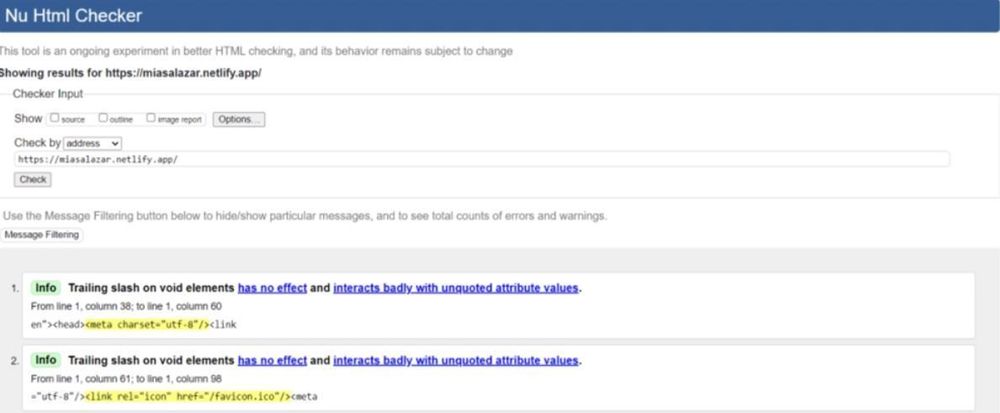The height and width of the screenshot is (413, 1000).
Task: Follow 'interacts badly' link in message 2
Action: [456, 361]
